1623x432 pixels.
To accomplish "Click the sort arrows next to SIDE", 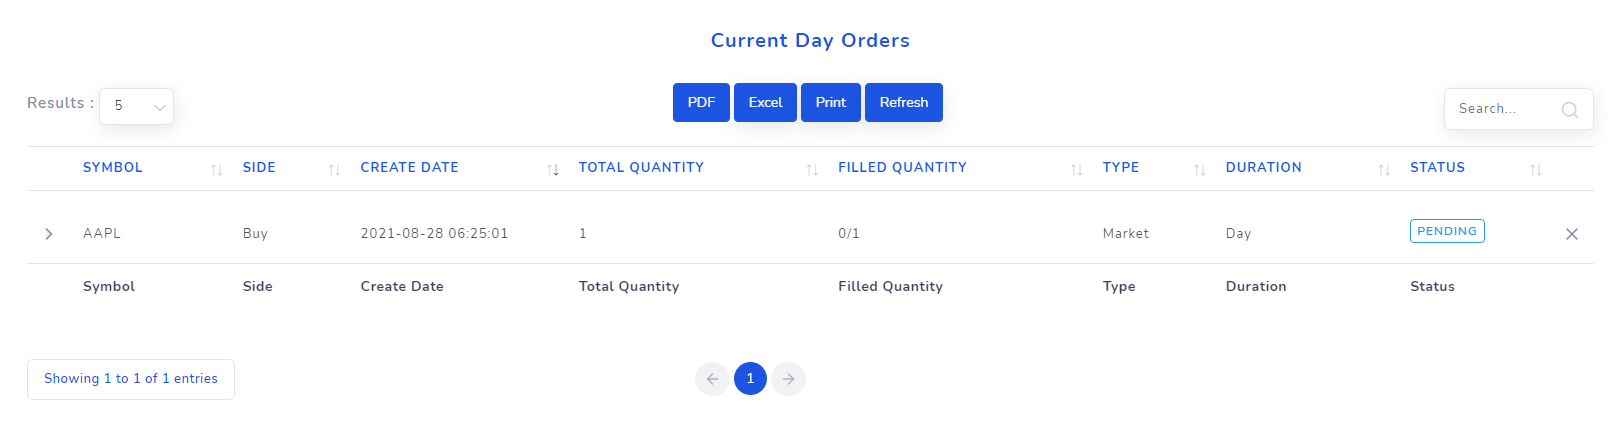I will (335, 170).
